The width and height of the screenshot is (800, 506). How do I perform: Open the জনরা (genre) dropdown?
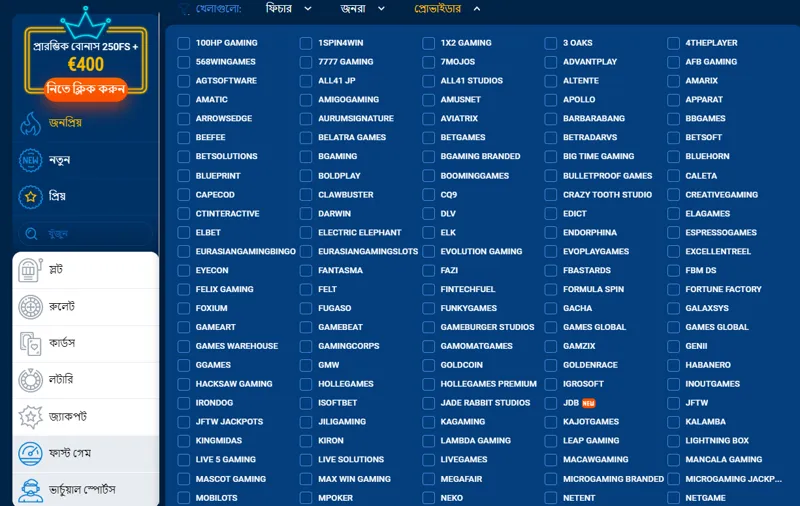click(x=367, y=9)
